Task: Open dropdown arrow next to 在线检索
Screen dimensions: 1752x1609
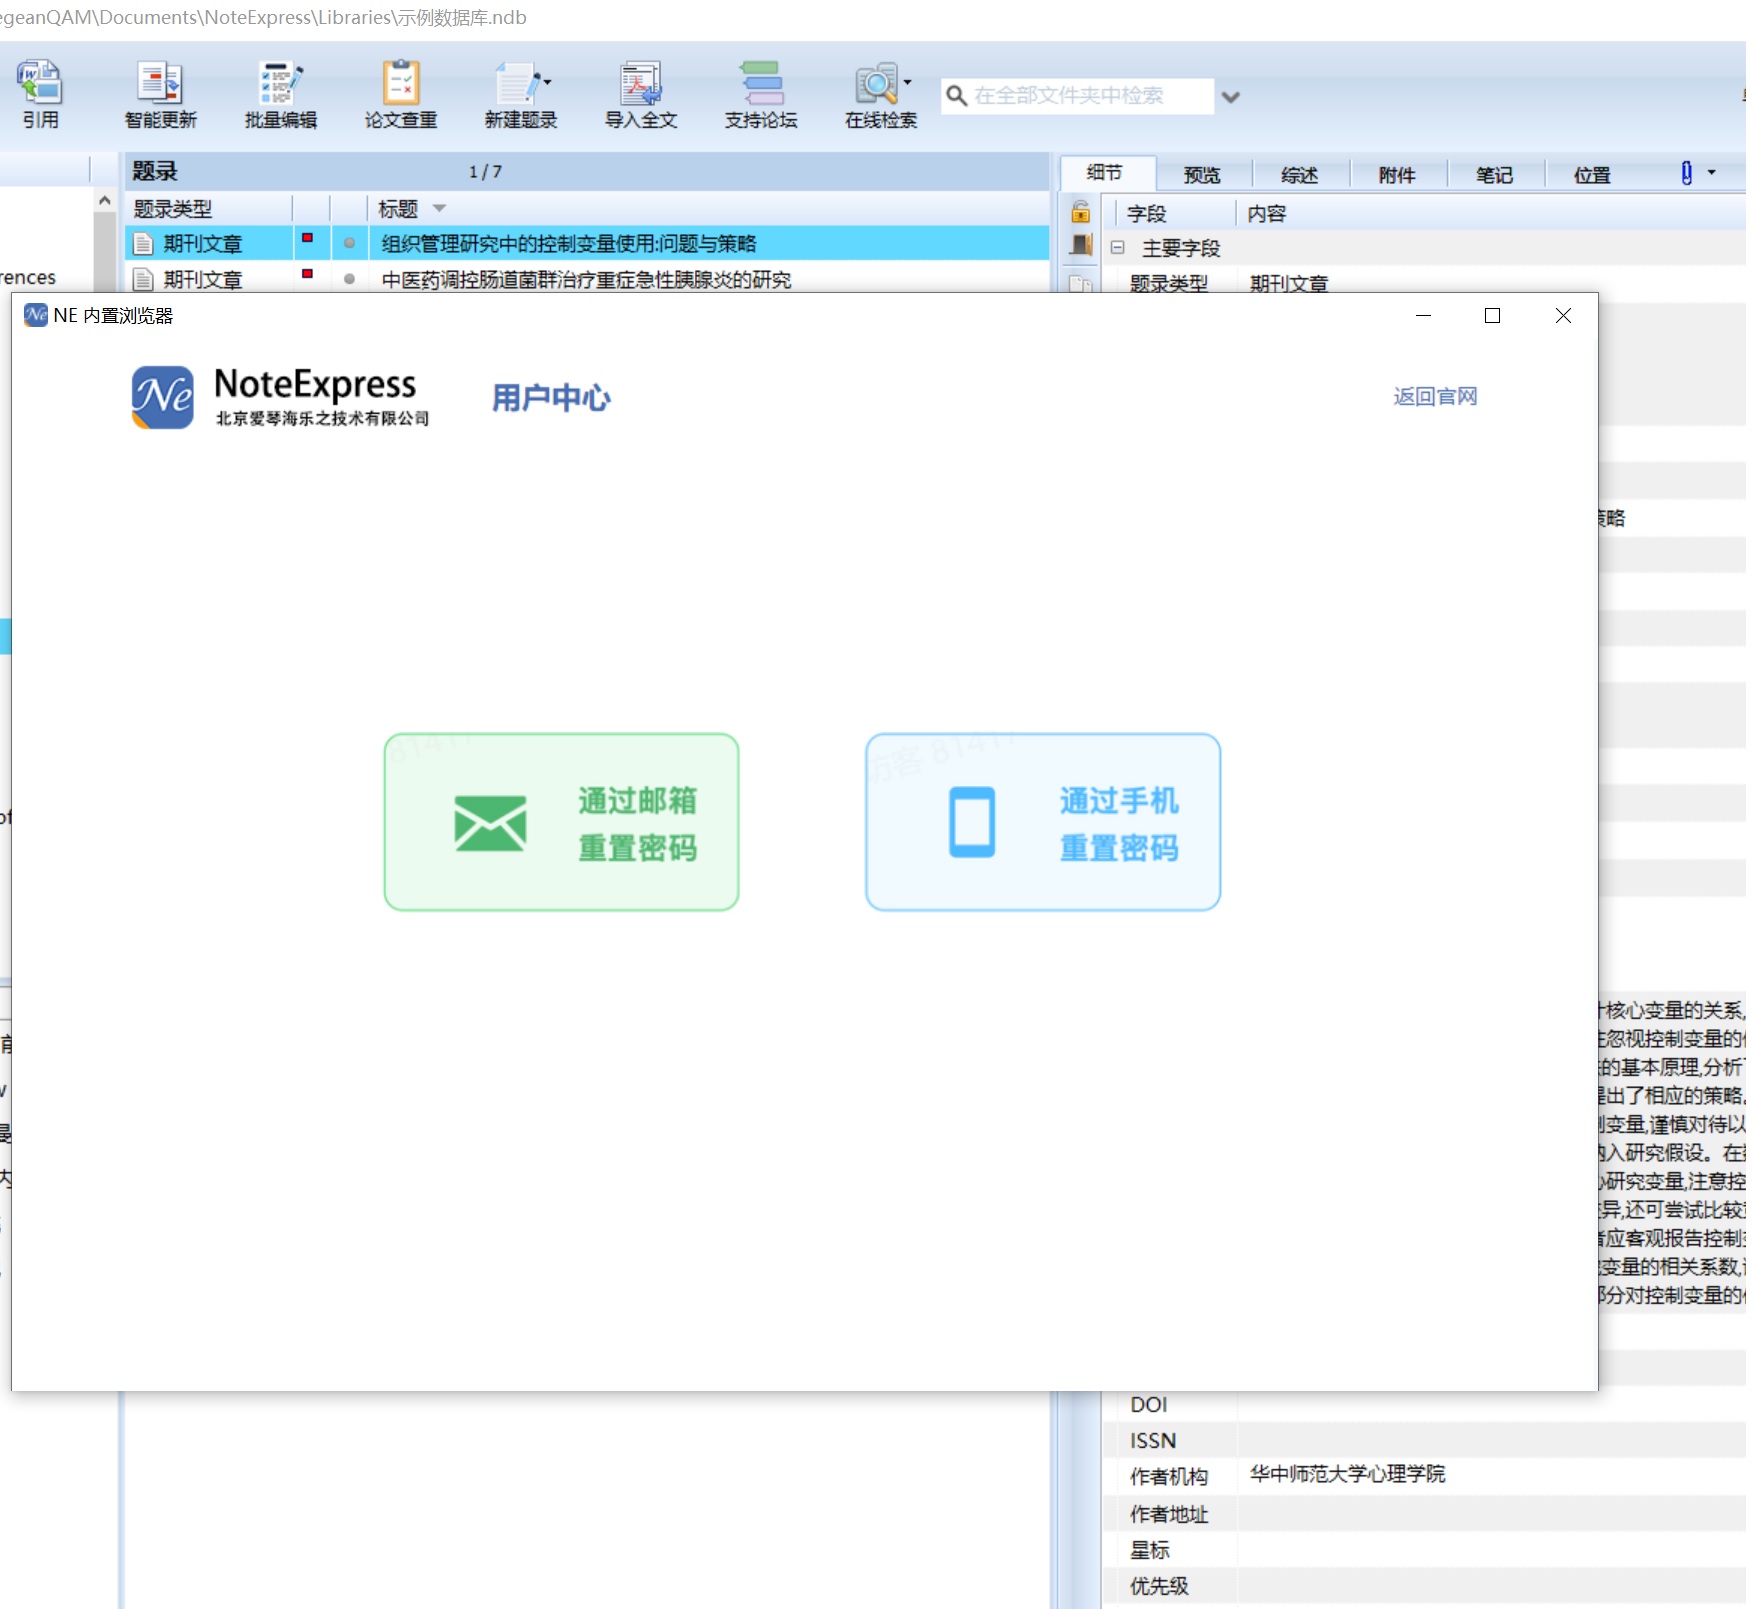Action: [x=907, y=82]
